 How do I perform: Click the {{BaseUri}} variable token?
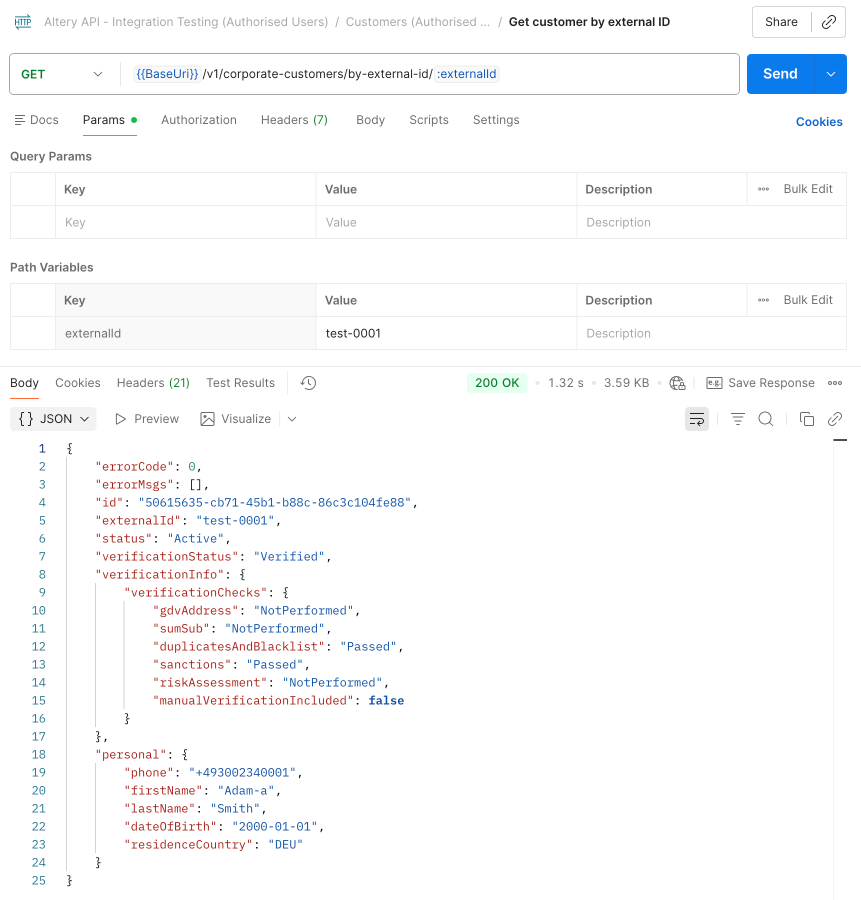point(167,74)
